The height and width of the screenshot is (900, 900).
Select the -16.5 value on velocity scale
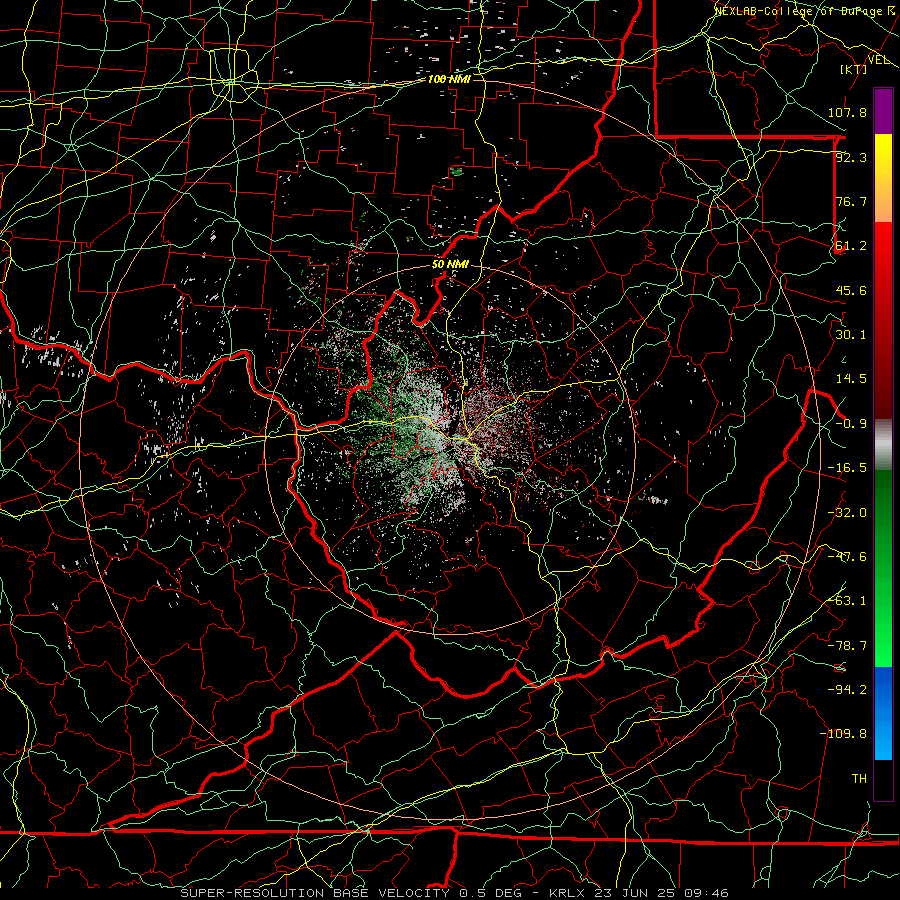[x=847, y=468]
